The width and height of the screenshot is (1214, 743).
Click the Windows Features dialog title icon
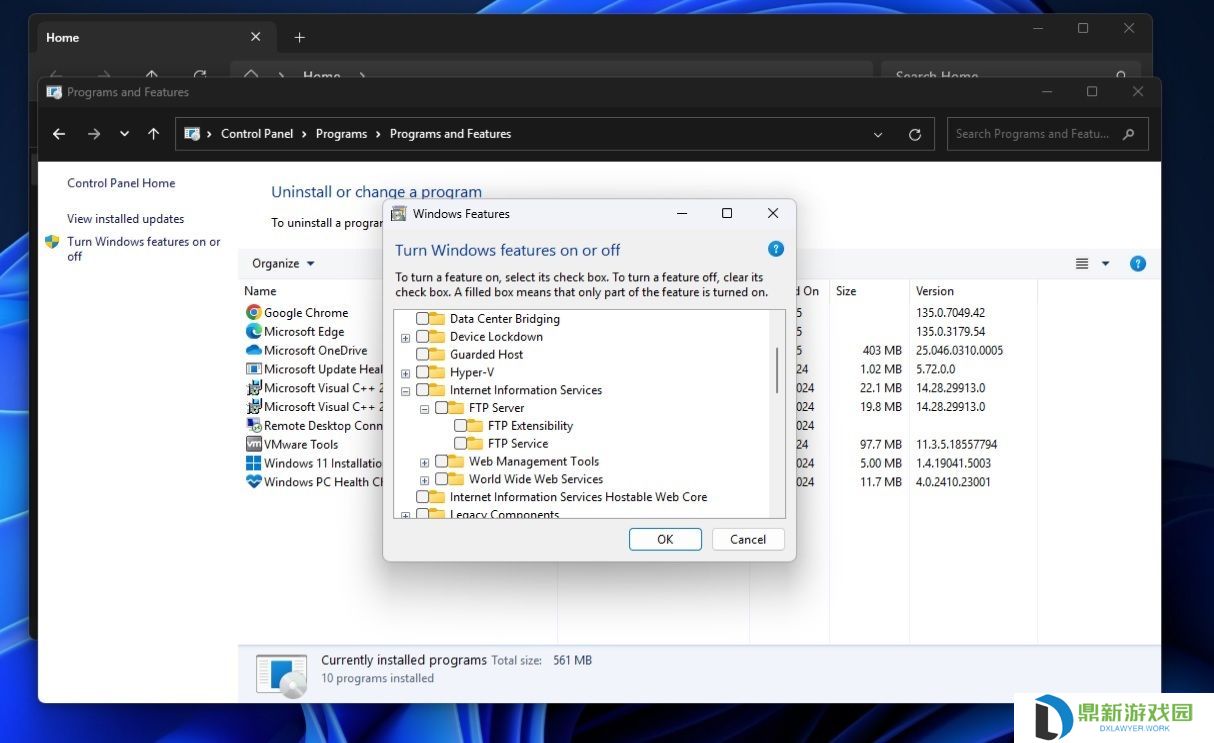(398, 213)
